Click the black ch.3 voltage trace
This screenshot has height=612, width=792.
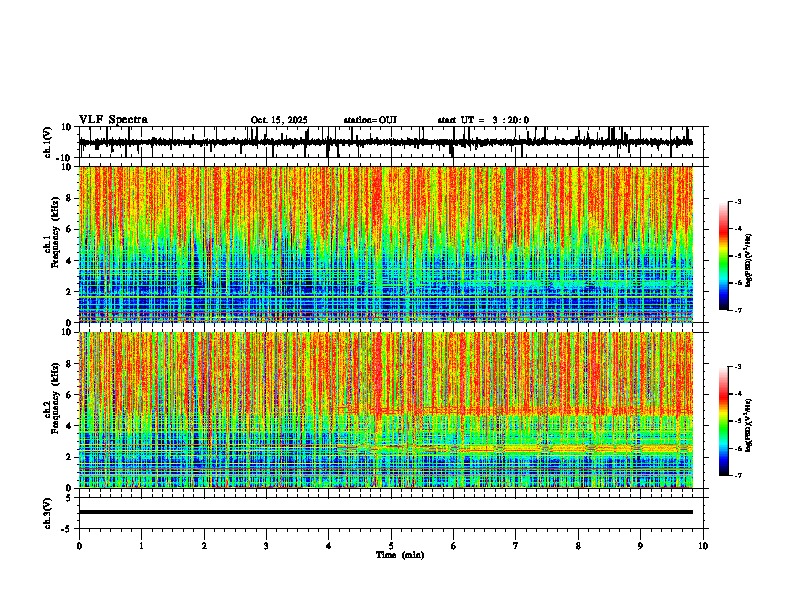pos(386,512)
